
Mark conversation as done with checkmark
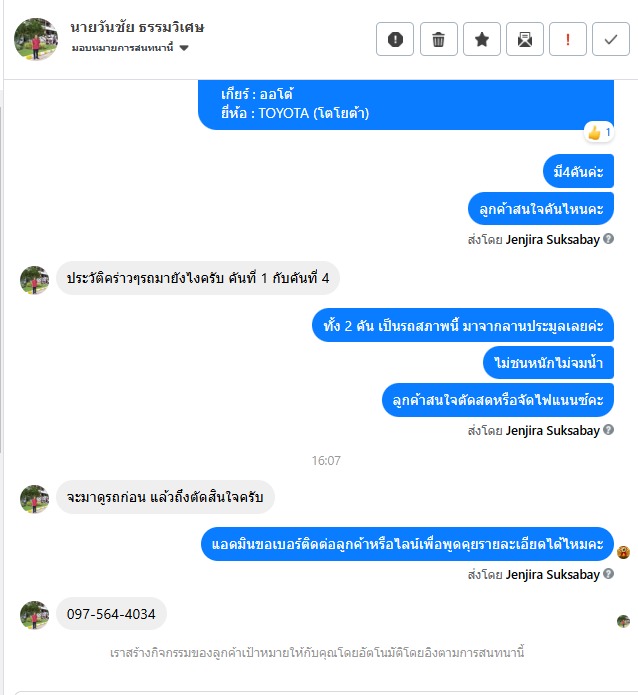click(611, 39)
